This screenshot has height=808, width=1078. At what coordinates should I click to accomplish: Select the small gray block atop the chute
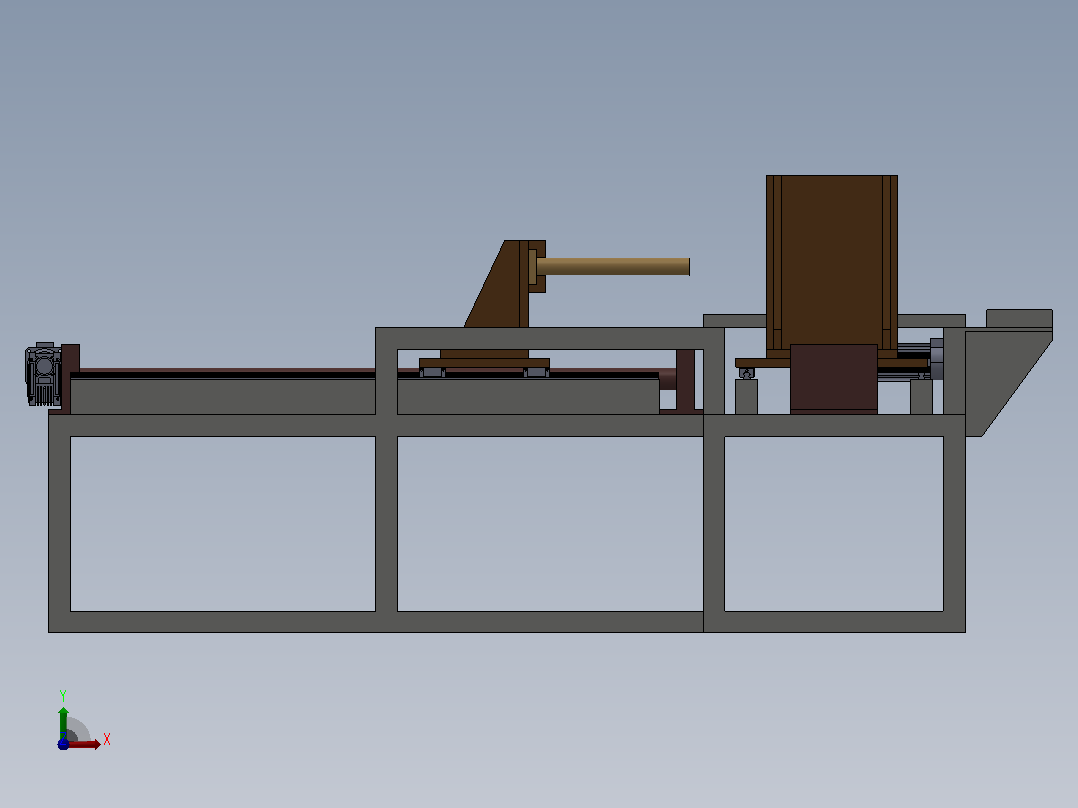(x=1019, y=318)
